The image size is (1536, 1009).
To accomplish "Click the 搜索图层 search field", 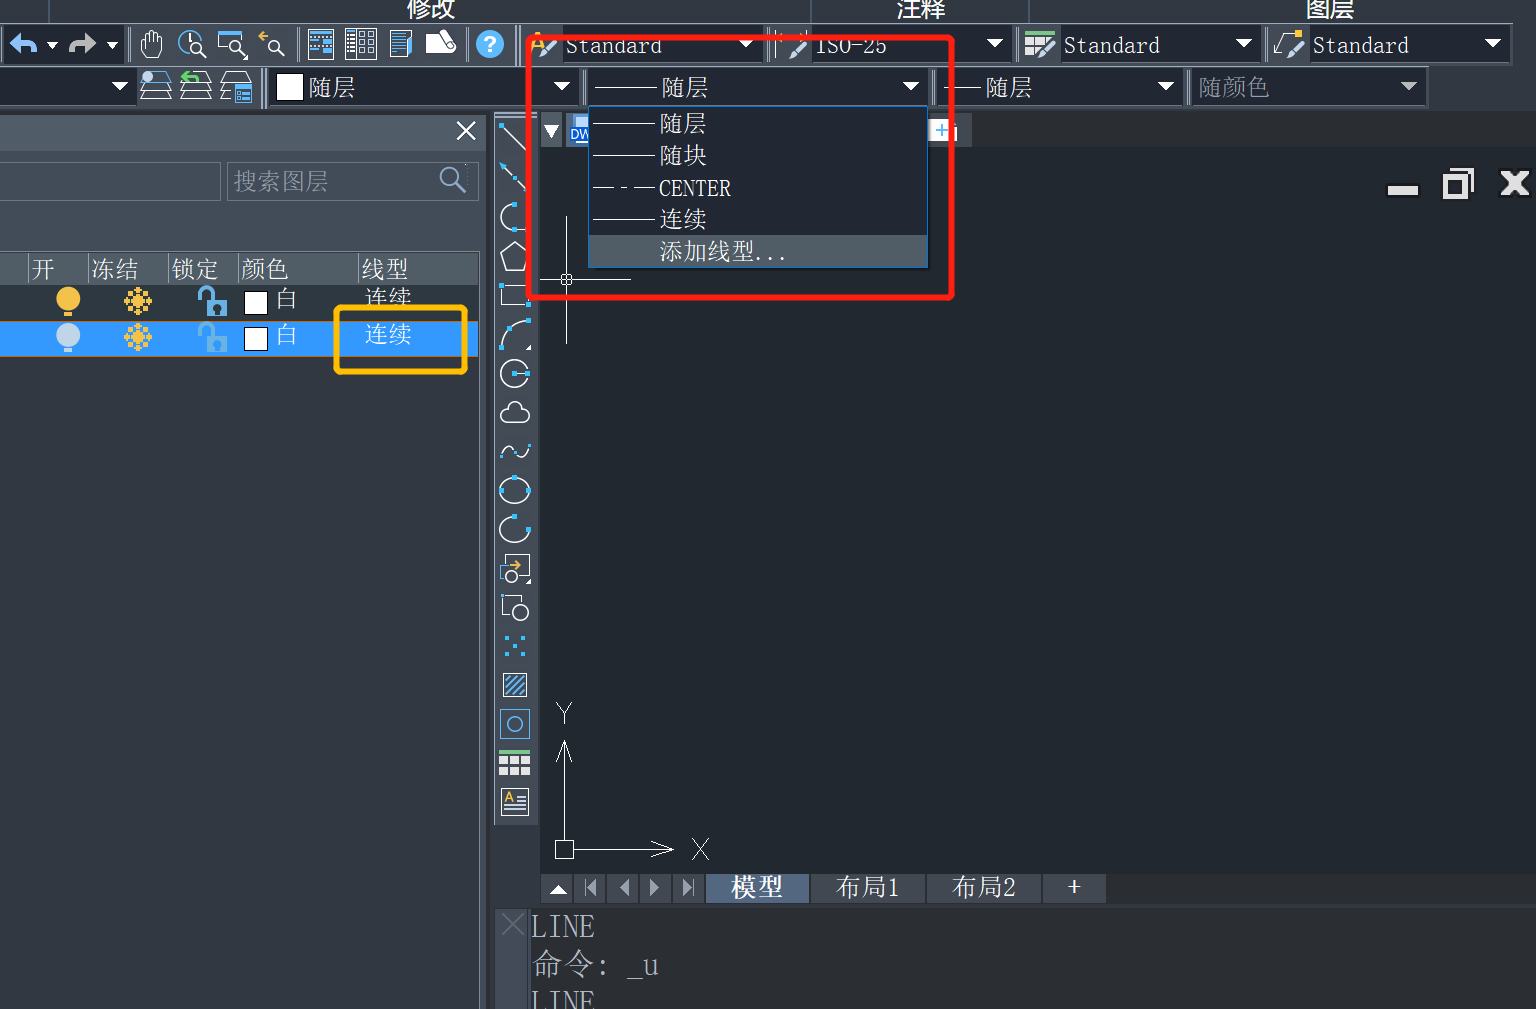I will pyautogui.click(x=352, y=181).
